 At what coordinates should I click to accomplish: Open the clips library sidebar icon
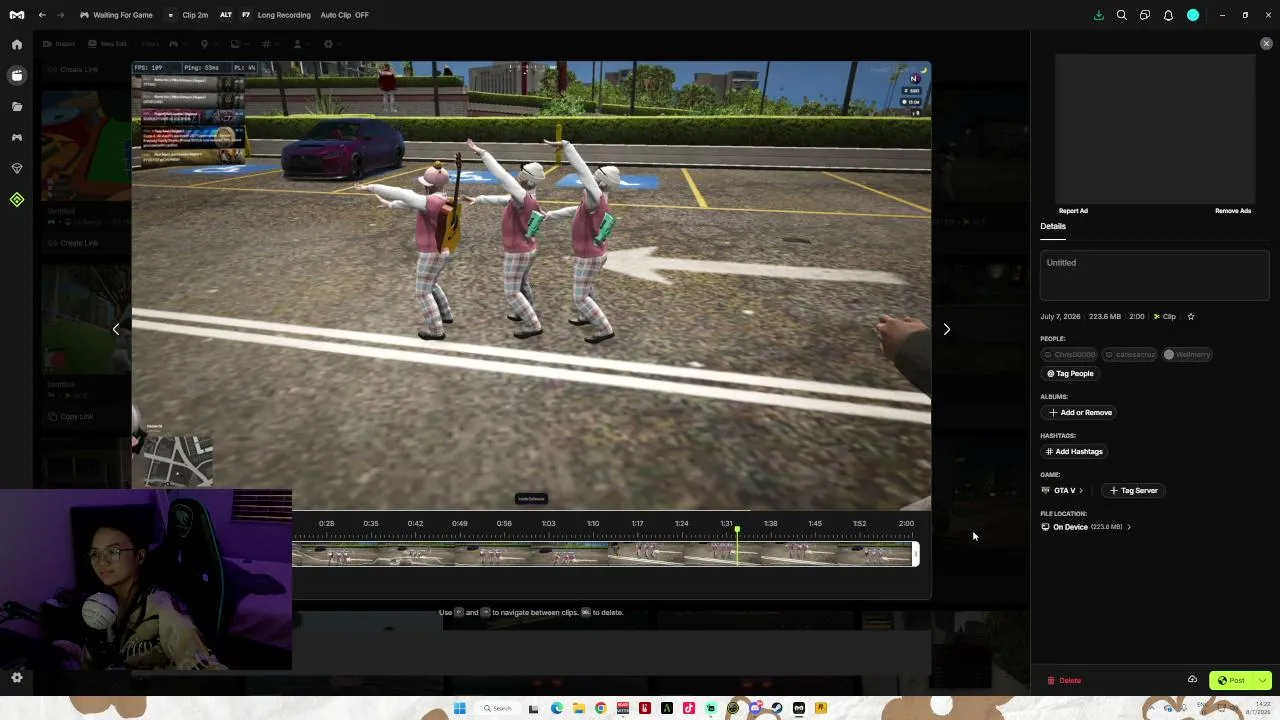17,75
